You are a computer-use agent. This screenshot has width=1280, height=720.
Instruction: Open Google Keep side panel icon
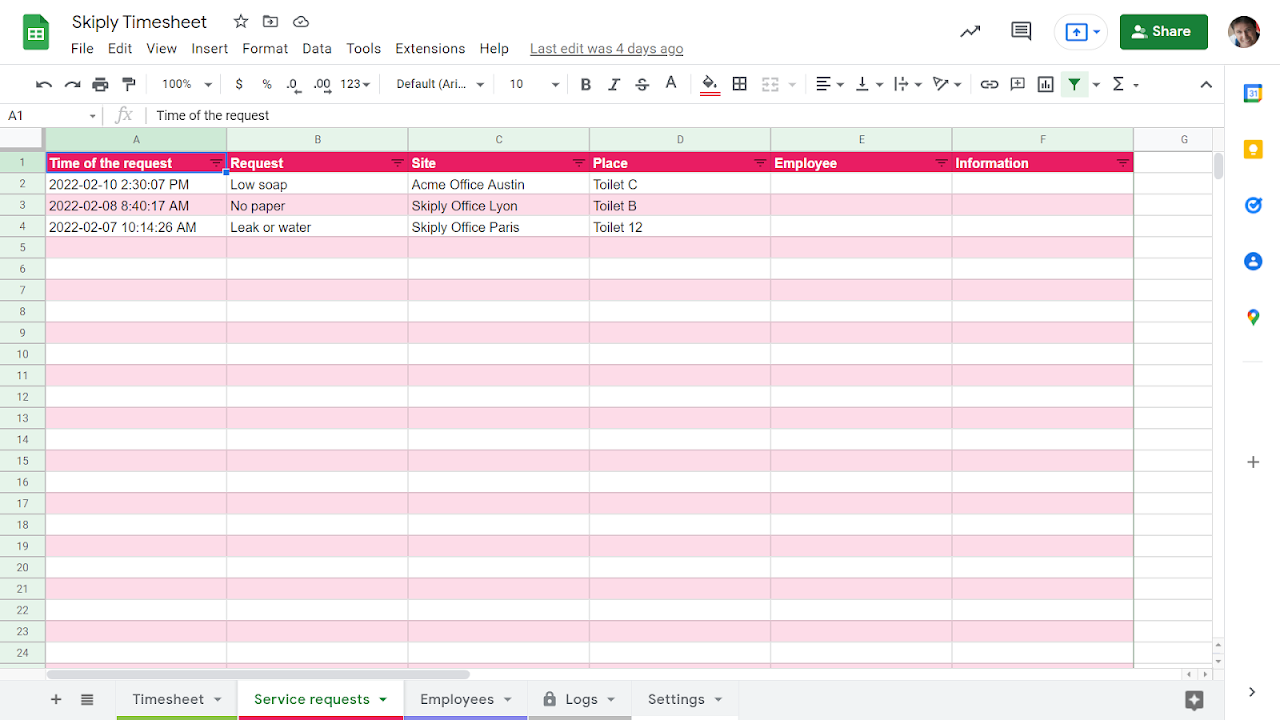(1253, 149)
